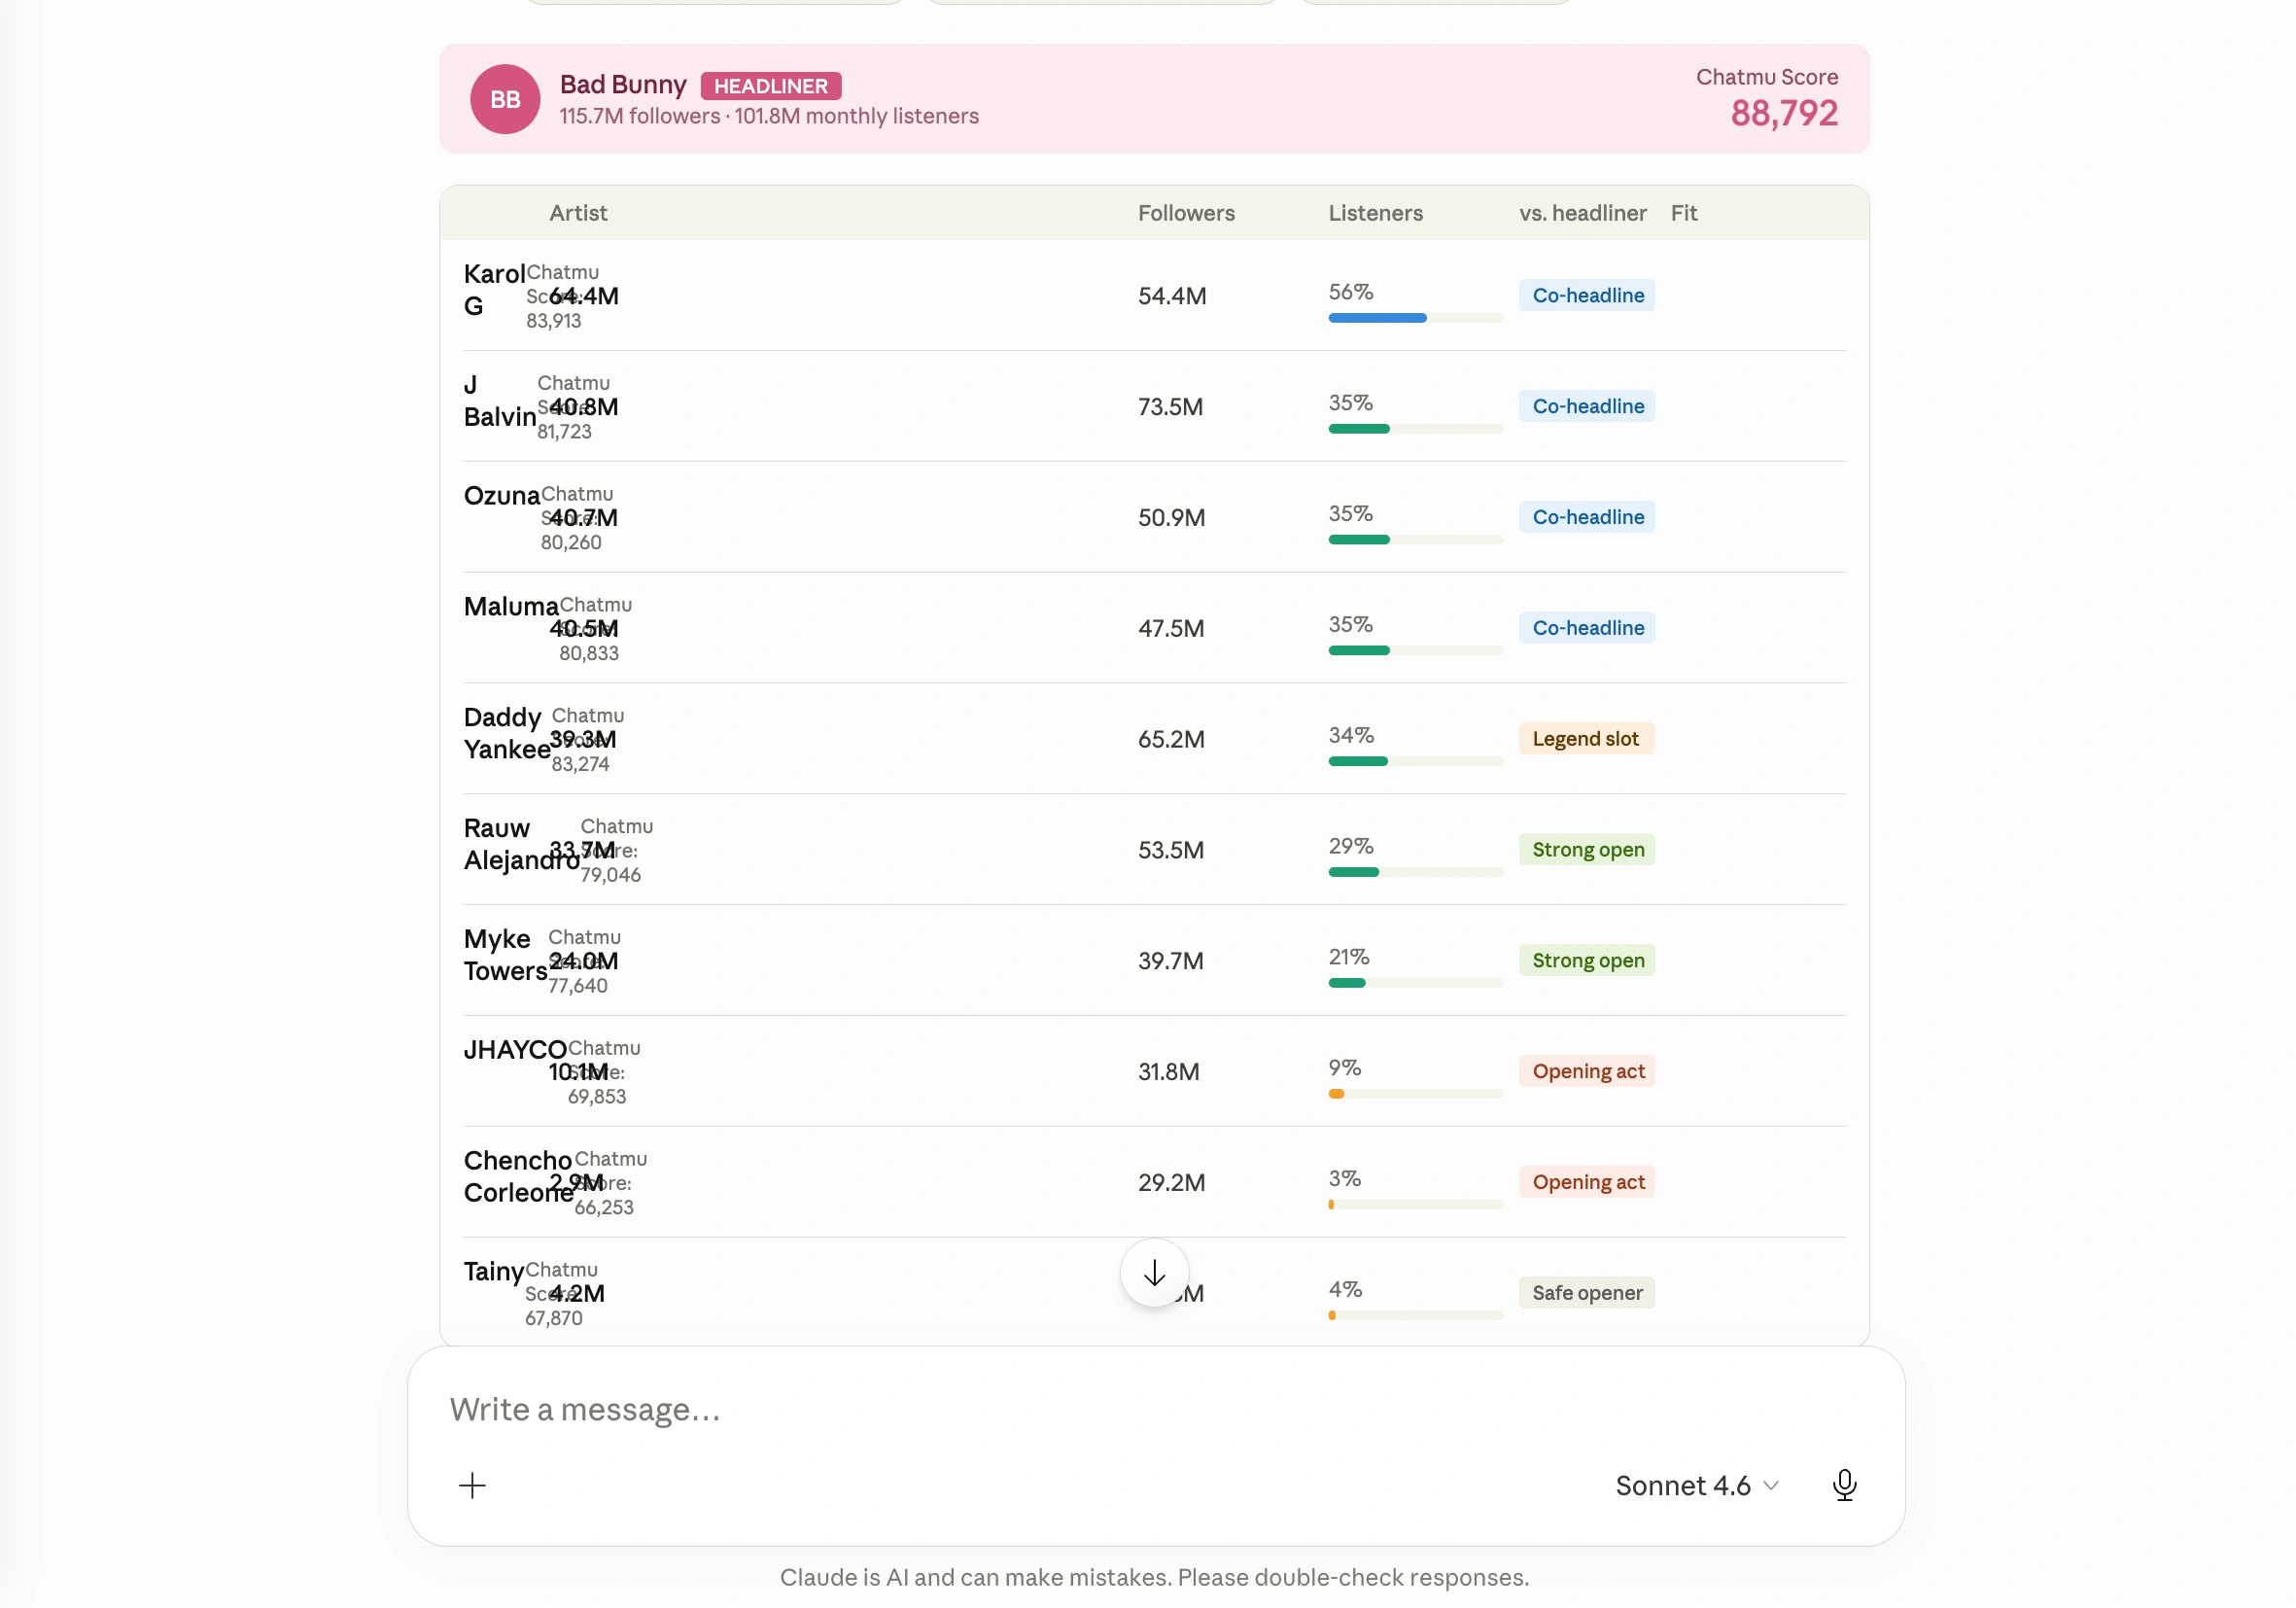Viewport: 2296px width, 1608px height.
Task: Click the scroll-down arrow button
Action: pos(1154,1273)
